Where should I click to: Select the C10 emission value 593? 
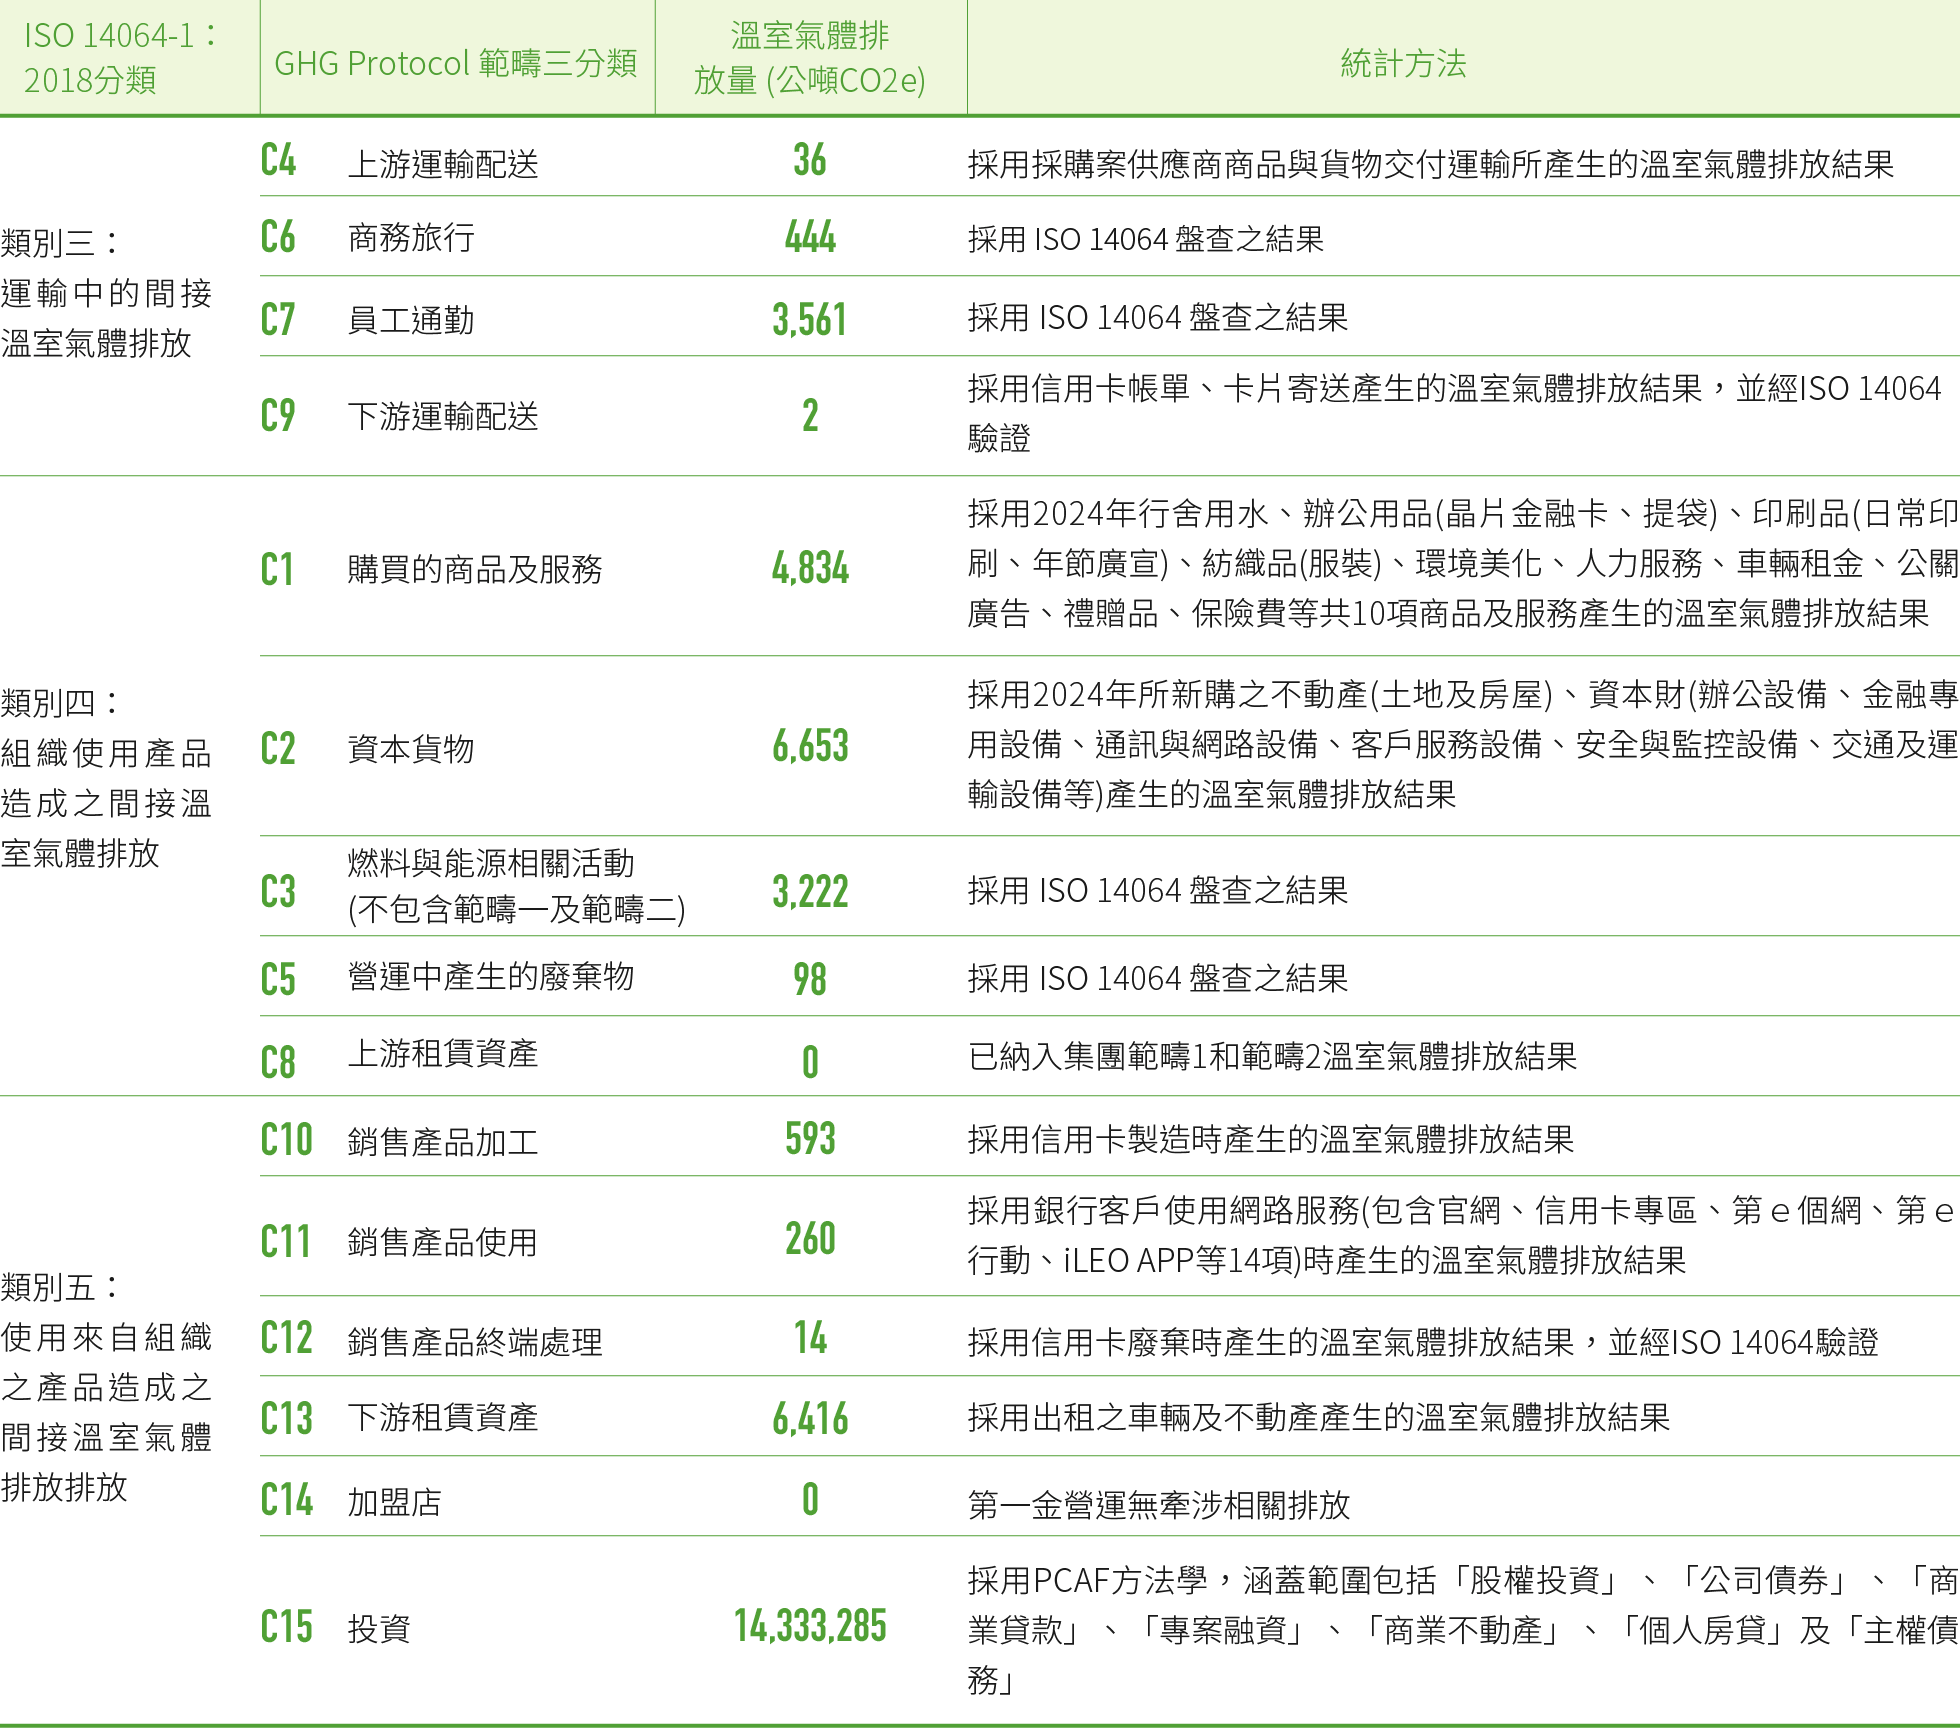(809, 1139)
